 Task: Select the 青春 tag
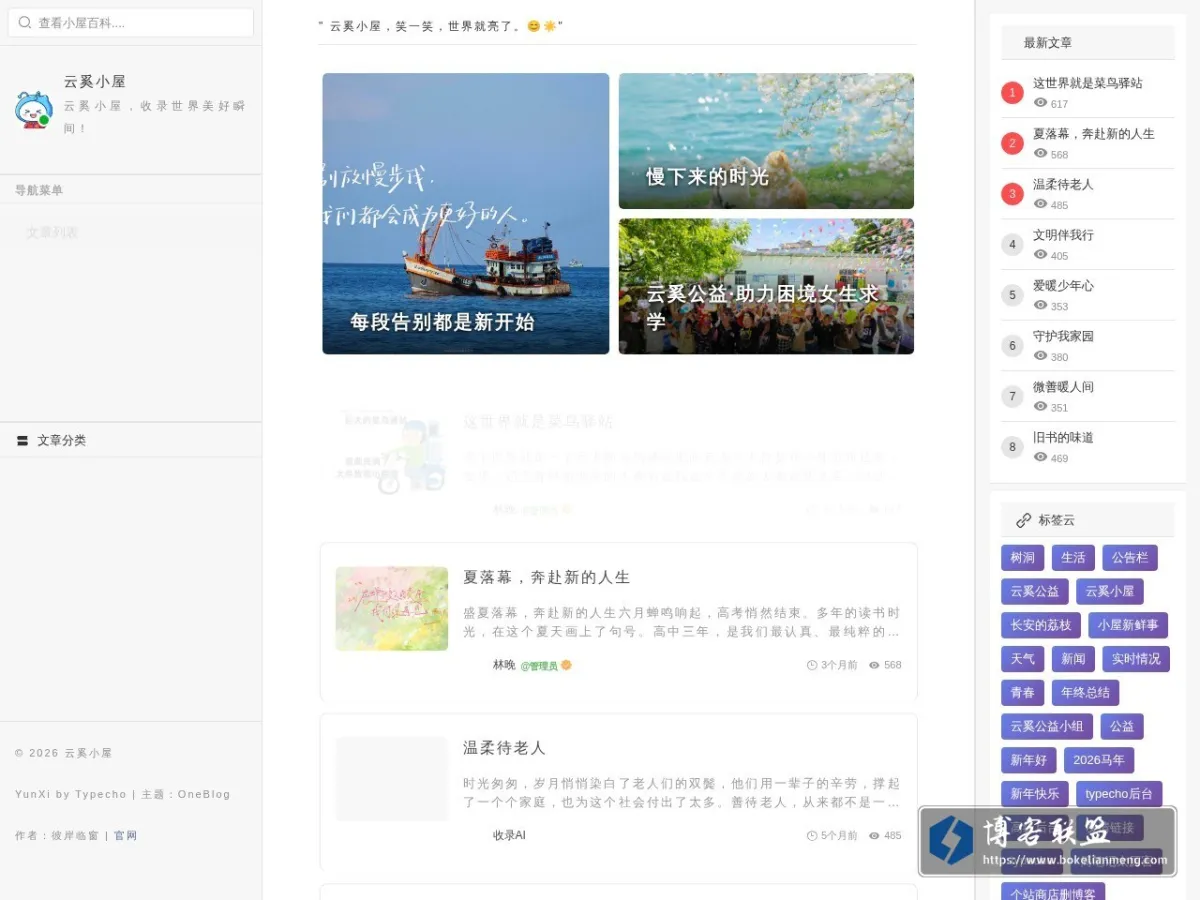pyautogui.click(x=1022, y=693)
